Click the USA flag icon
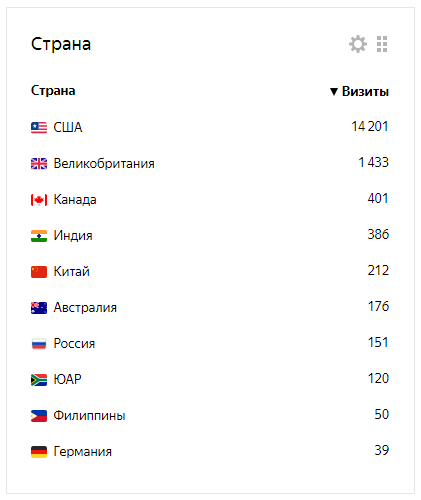The image size is (421, 500). coord(39,127)
